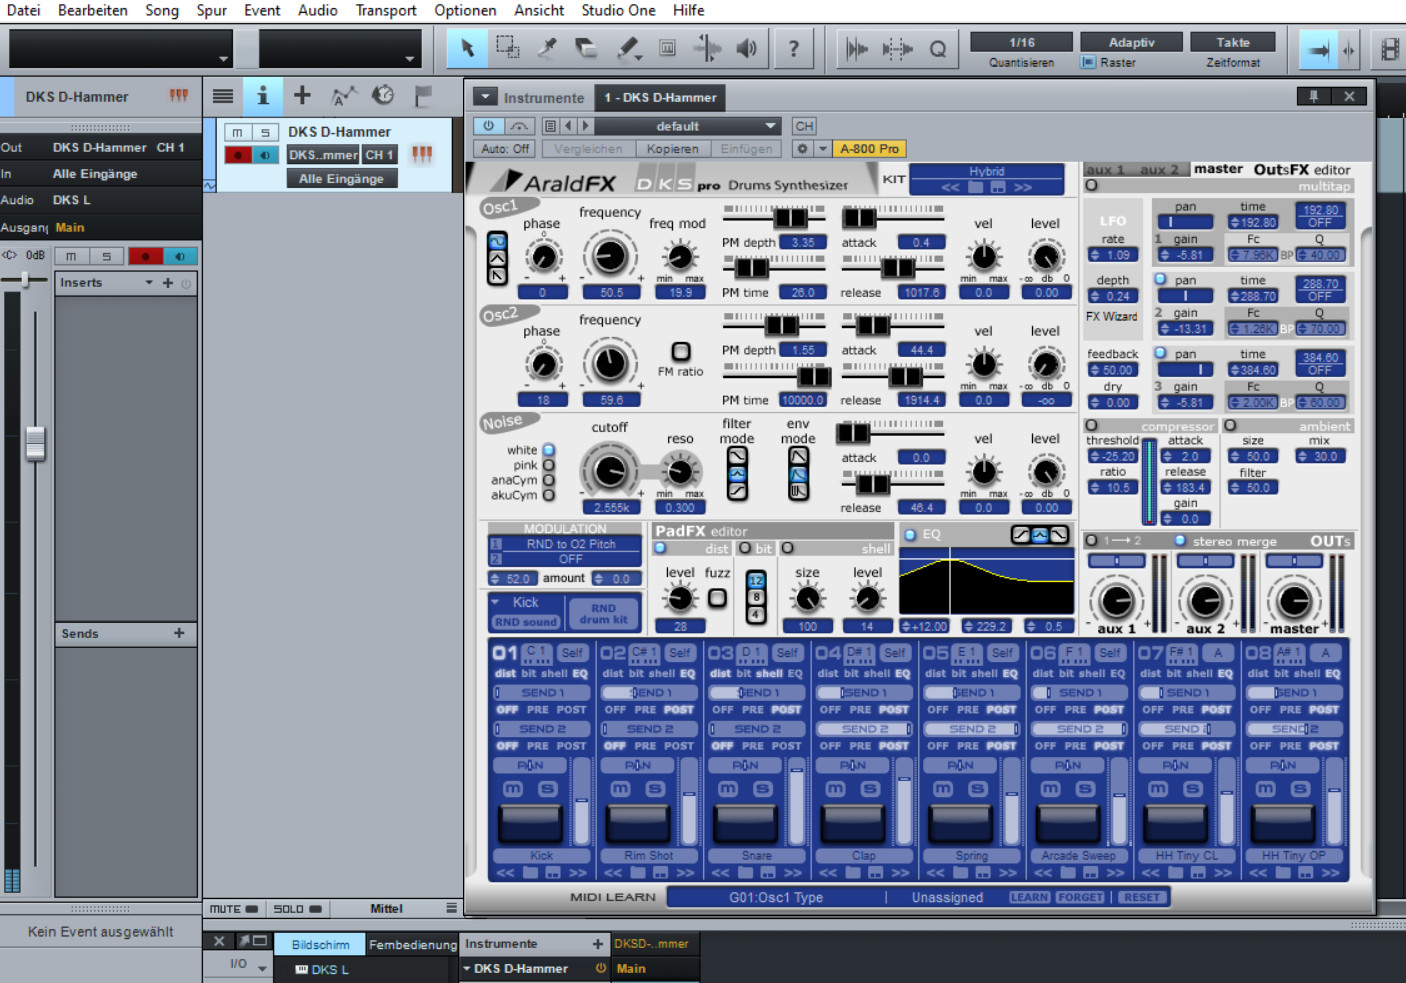Add track with plus icon
Image resolution: width=1406 pixels, height=983 pixels.
(302, 96)
